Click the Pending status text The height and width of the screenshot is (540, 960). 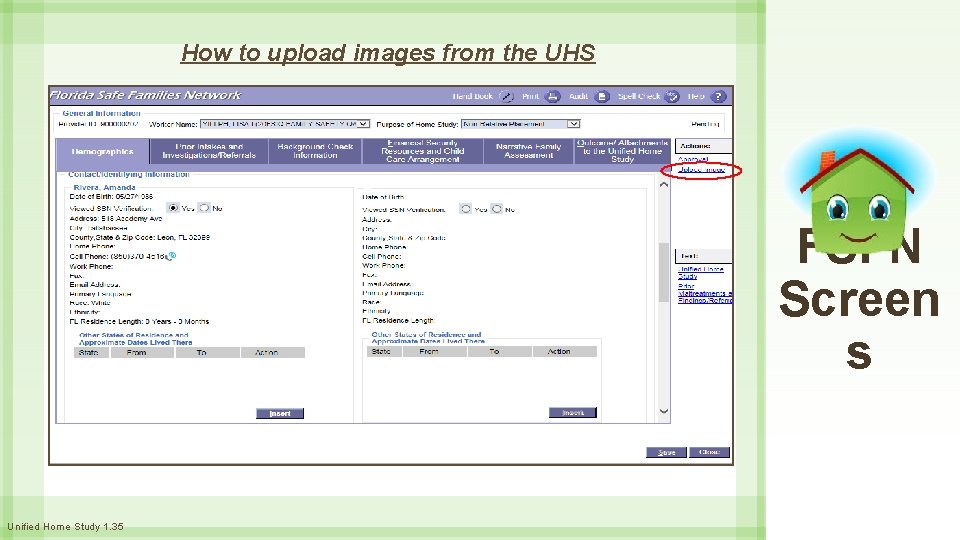[705, 124]
